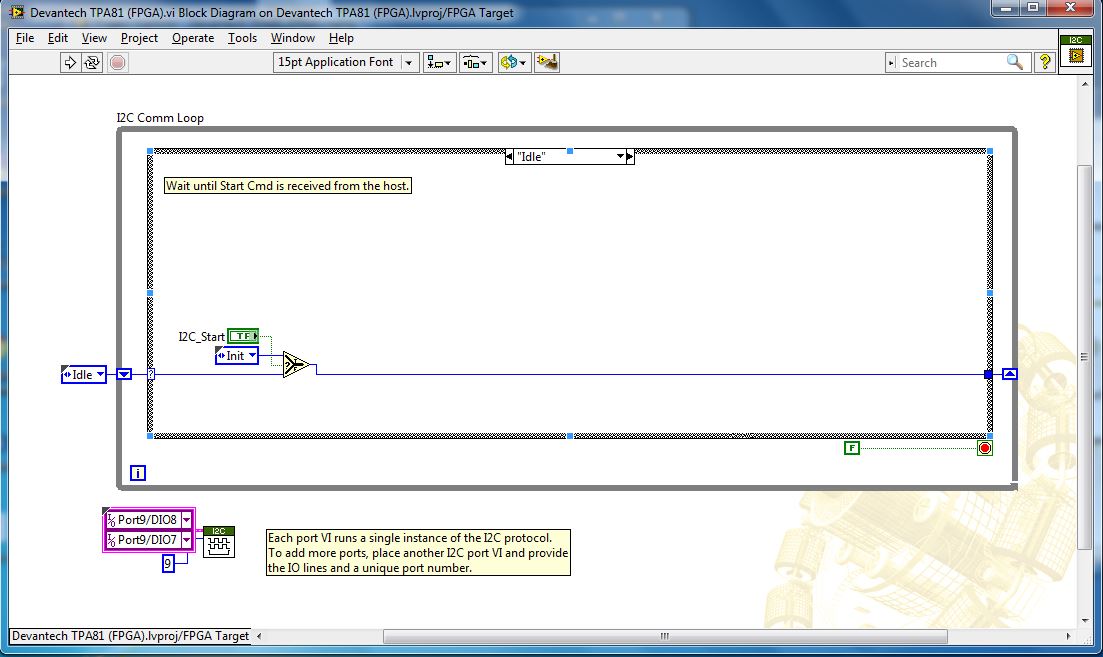Screen dimensions: 1103x657
Task: Select the case output tunnel
Action: click(988, 375)
